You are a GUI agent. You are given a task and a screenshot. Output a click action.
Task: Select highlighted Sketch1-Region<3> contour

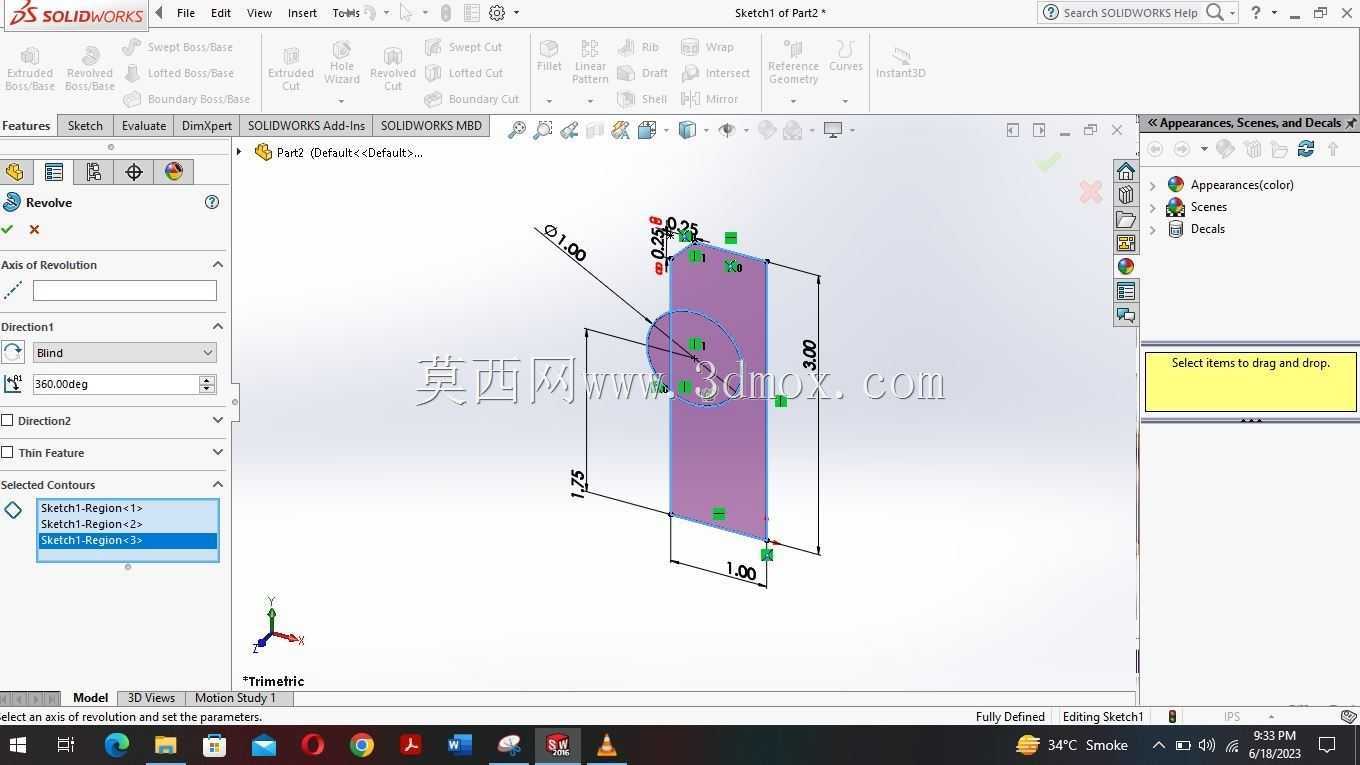(x=128, y=540)
